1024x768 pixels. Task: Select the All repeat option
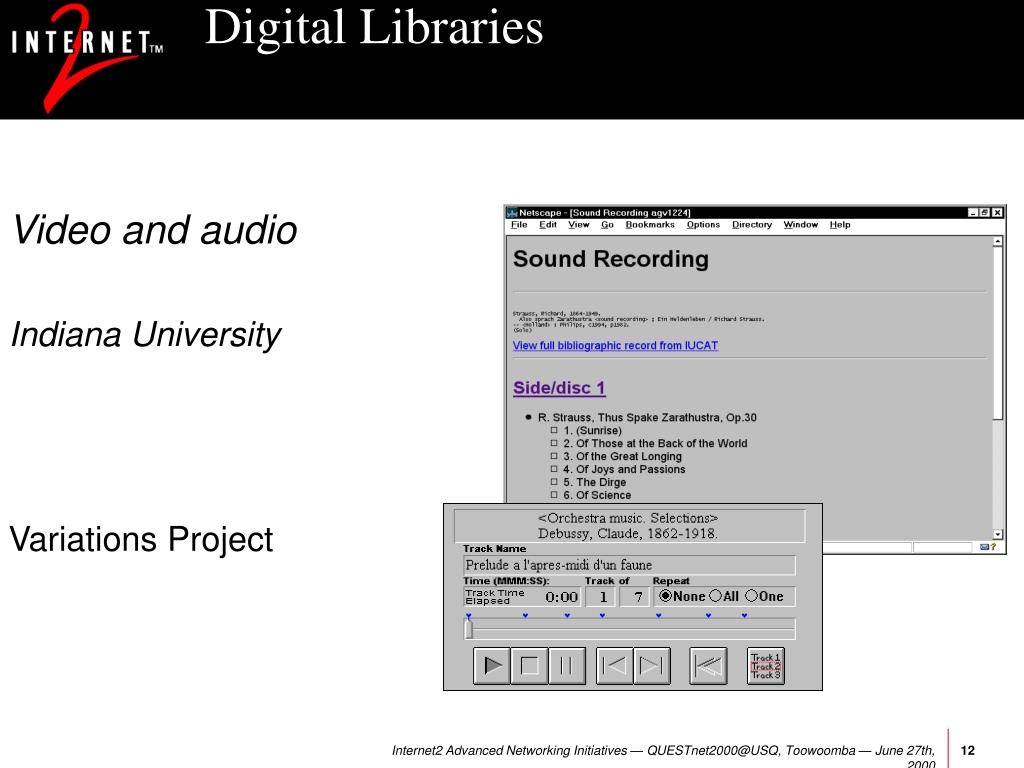tap(724, 596)
